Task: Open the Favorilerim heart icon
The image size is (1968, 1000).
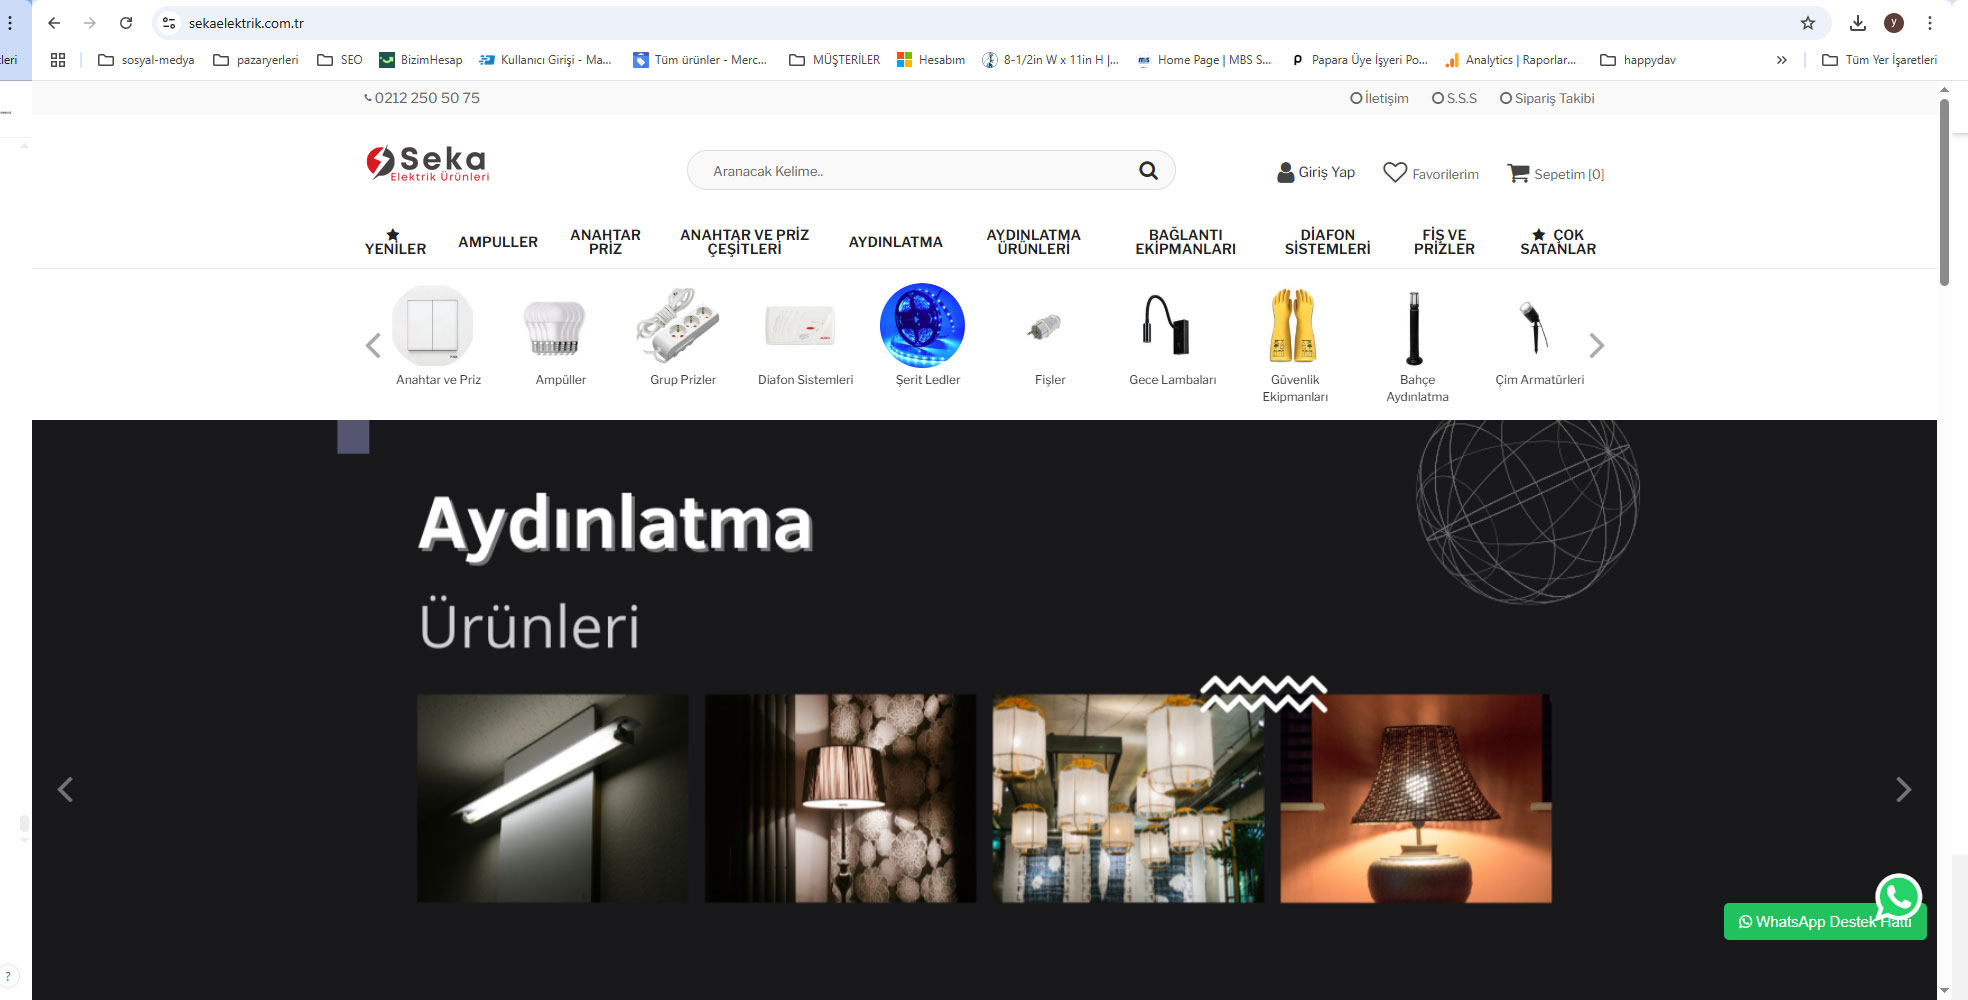Action: pos(1394,173)
